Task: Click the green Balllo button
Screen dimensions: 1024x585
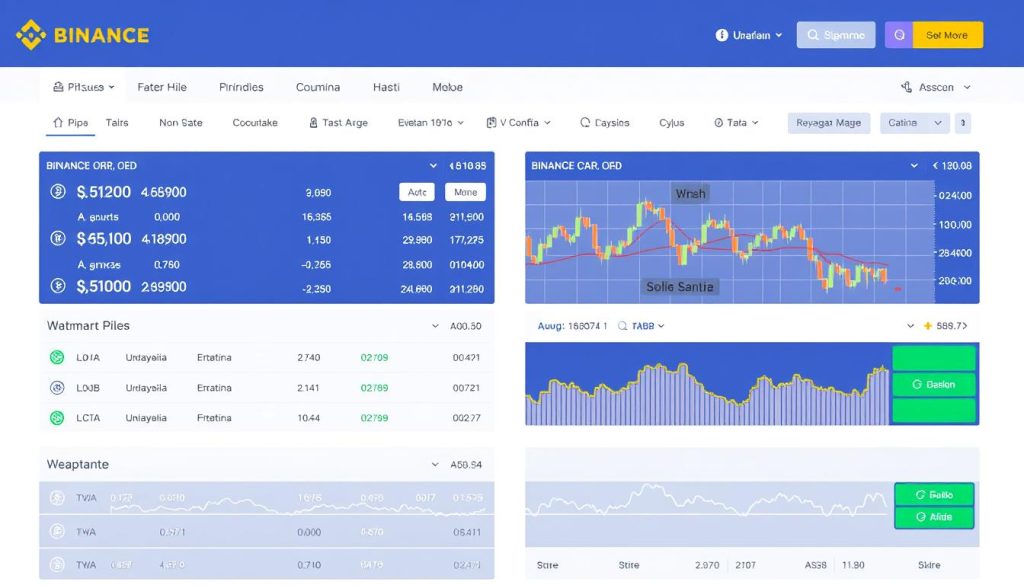Action: click(934, 495)
